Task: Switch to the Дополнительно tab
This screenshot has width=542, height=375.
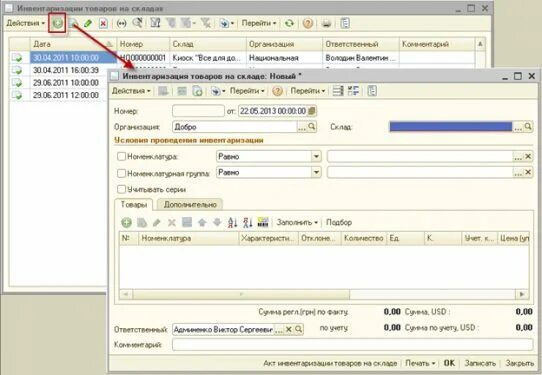Action: pos(190,205)
